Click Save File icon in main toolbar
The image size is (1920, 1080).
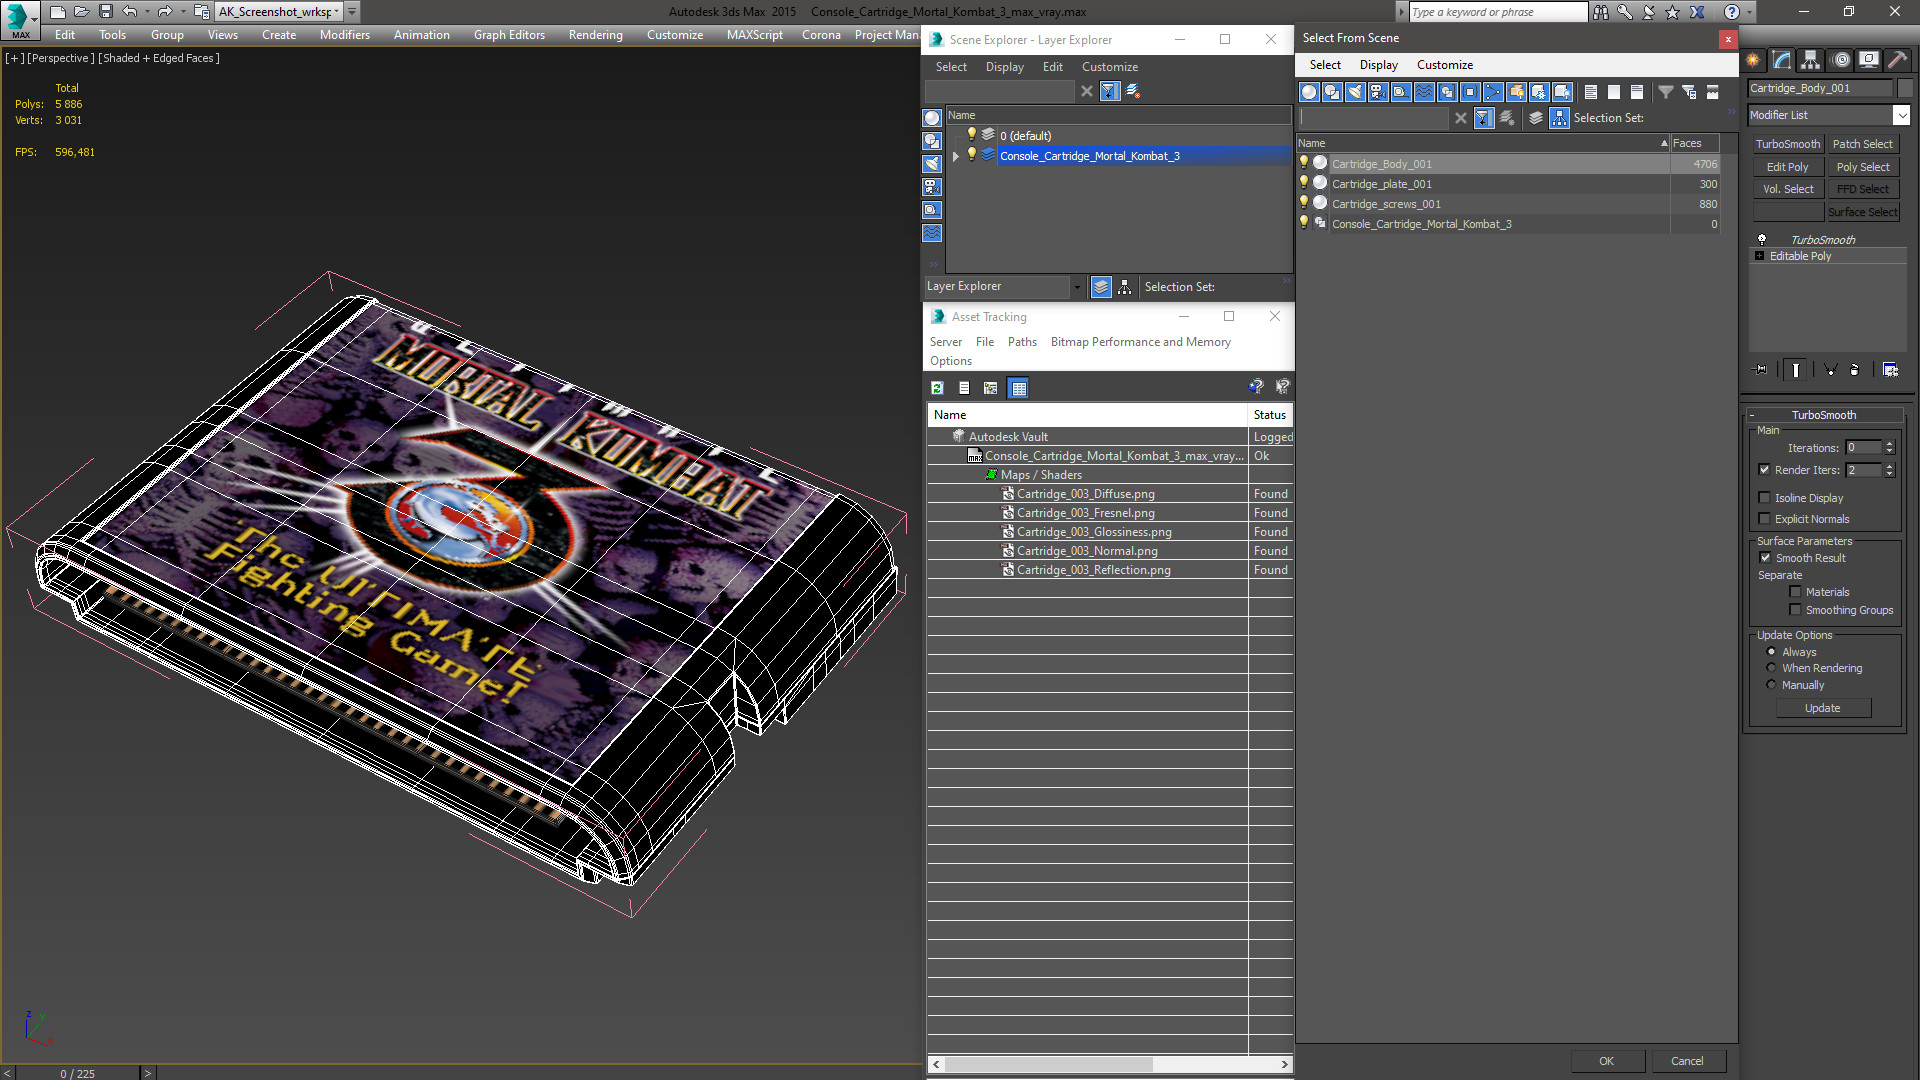point(105,12)
